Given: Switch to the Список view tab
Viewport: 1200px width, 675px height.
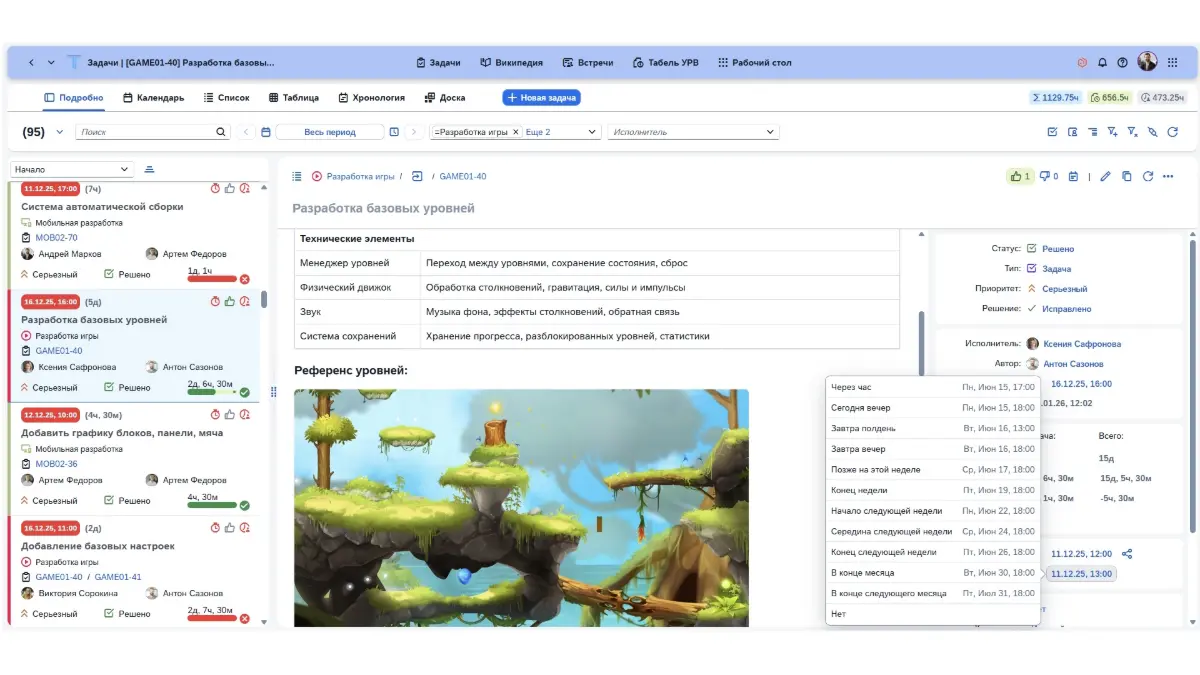Looking at the screenshot, I should point(226,98).
